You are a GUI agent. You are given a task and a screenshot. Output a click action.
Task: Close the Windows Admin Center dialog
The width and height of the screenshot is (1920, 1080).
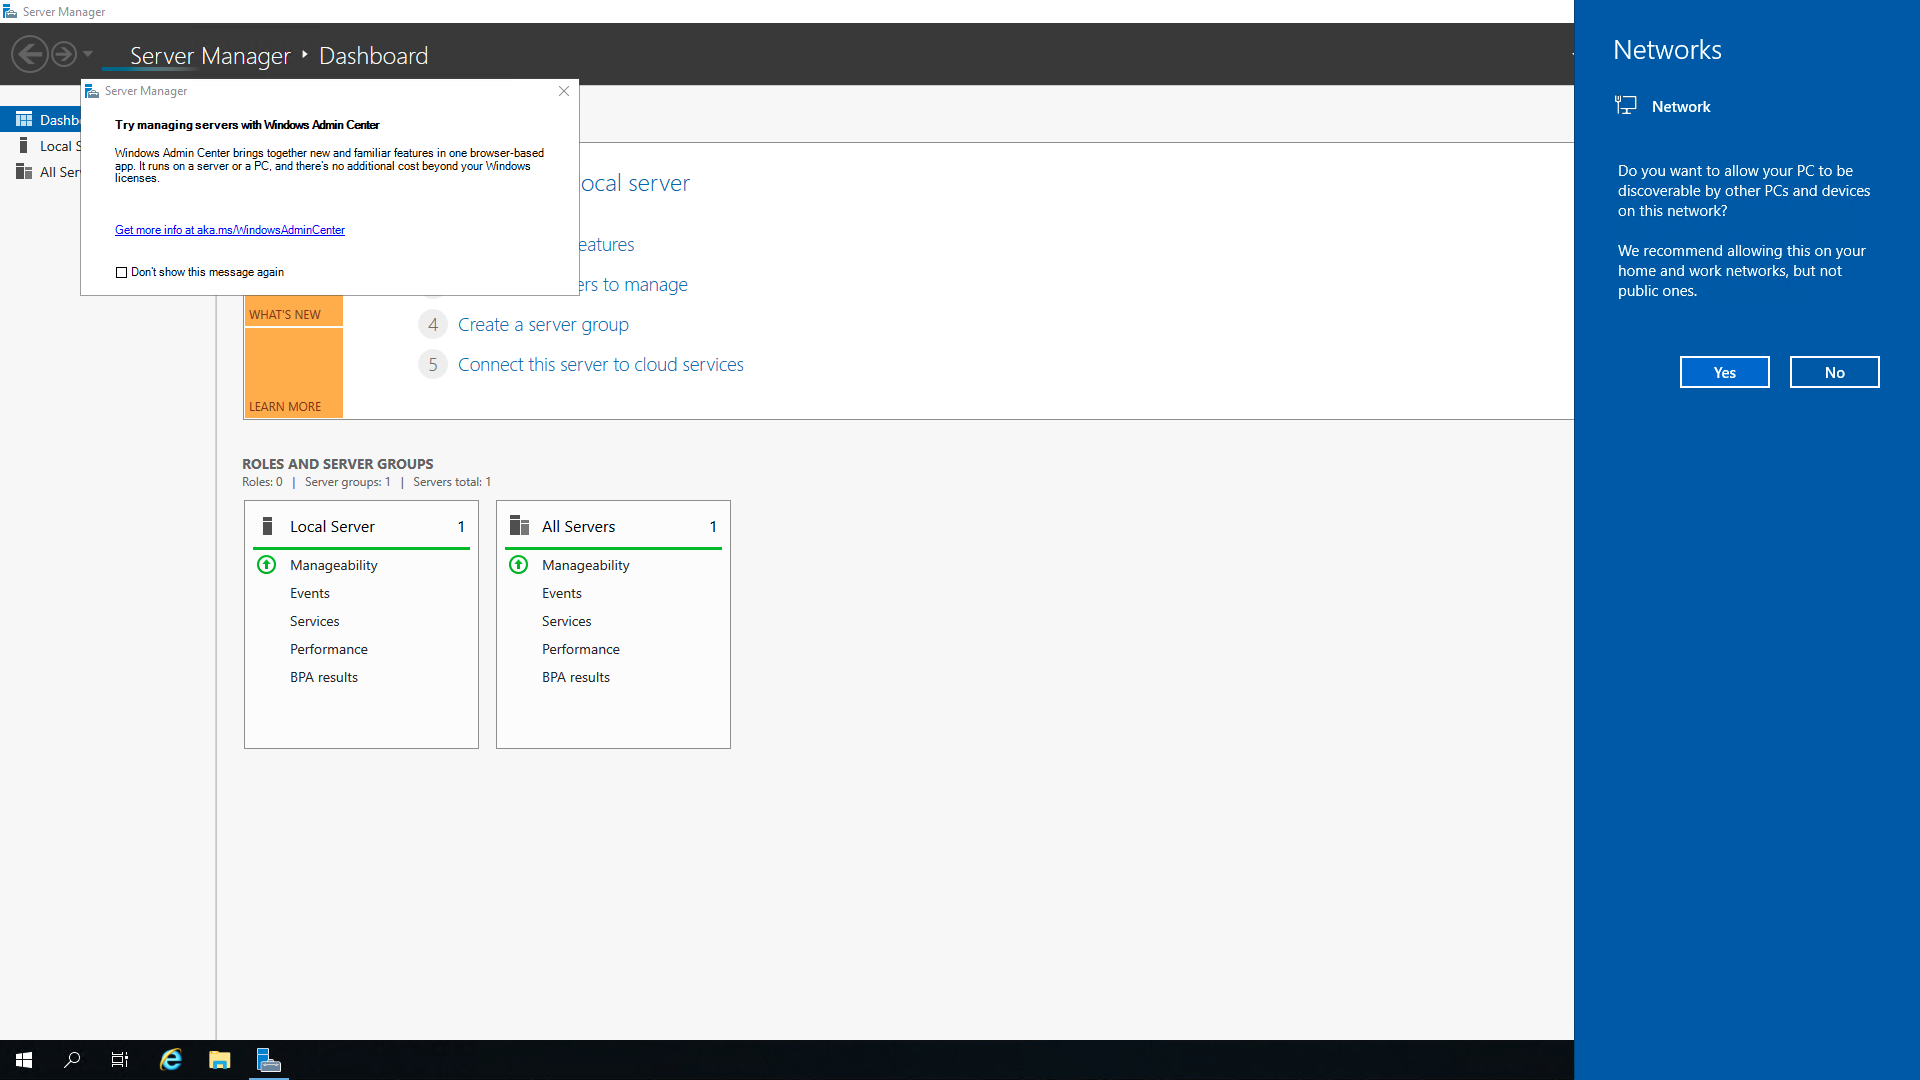(x=564, y=91)
